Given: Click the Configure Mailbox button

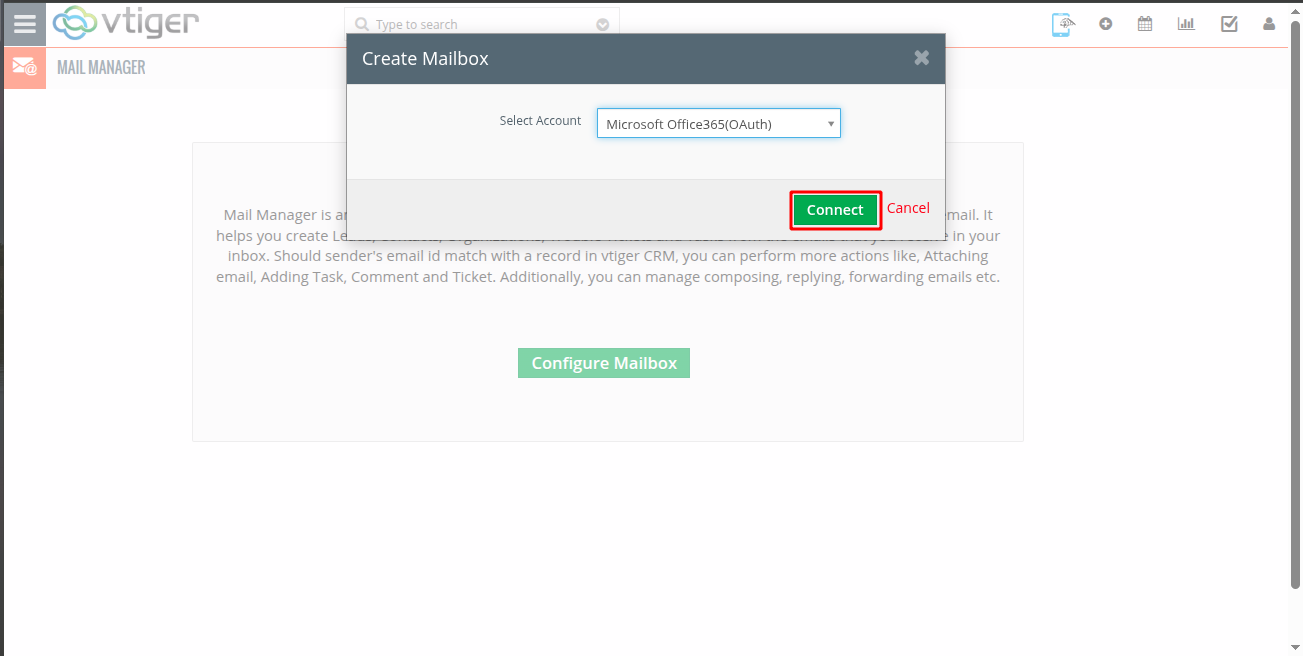Looking at the screenshot, I should click(604, 363).
